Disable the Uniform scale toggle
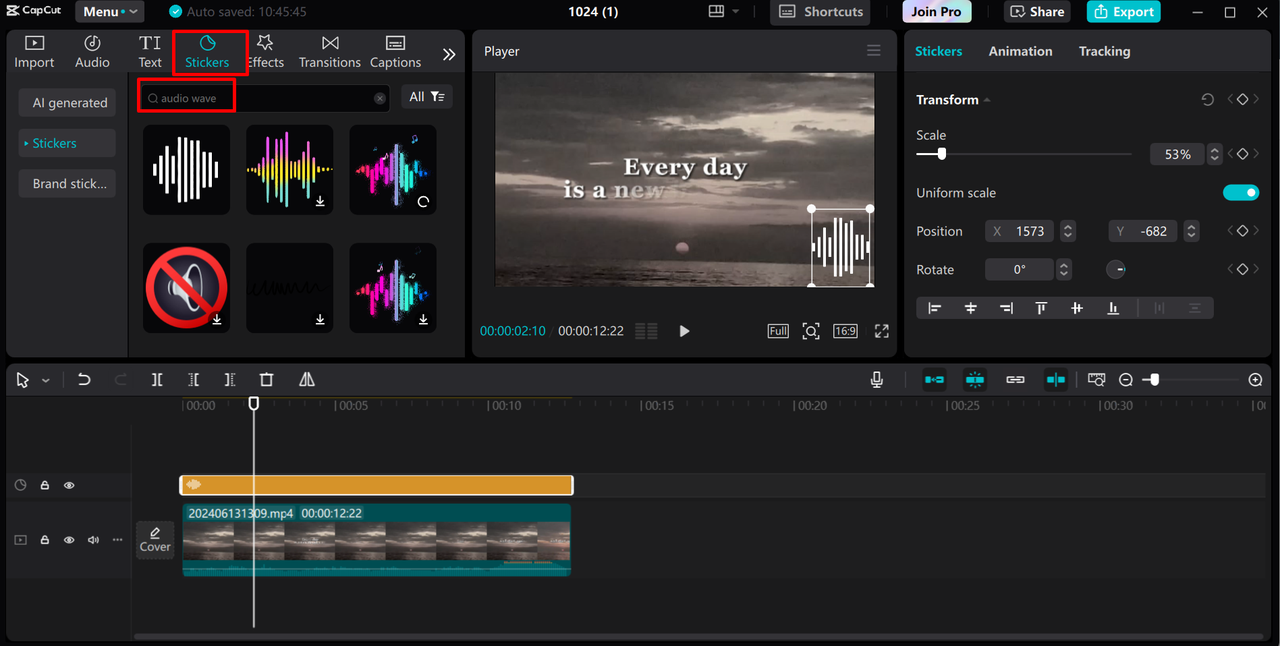This screenshot has width=1280, height=646. click(x=1241, y=193)
